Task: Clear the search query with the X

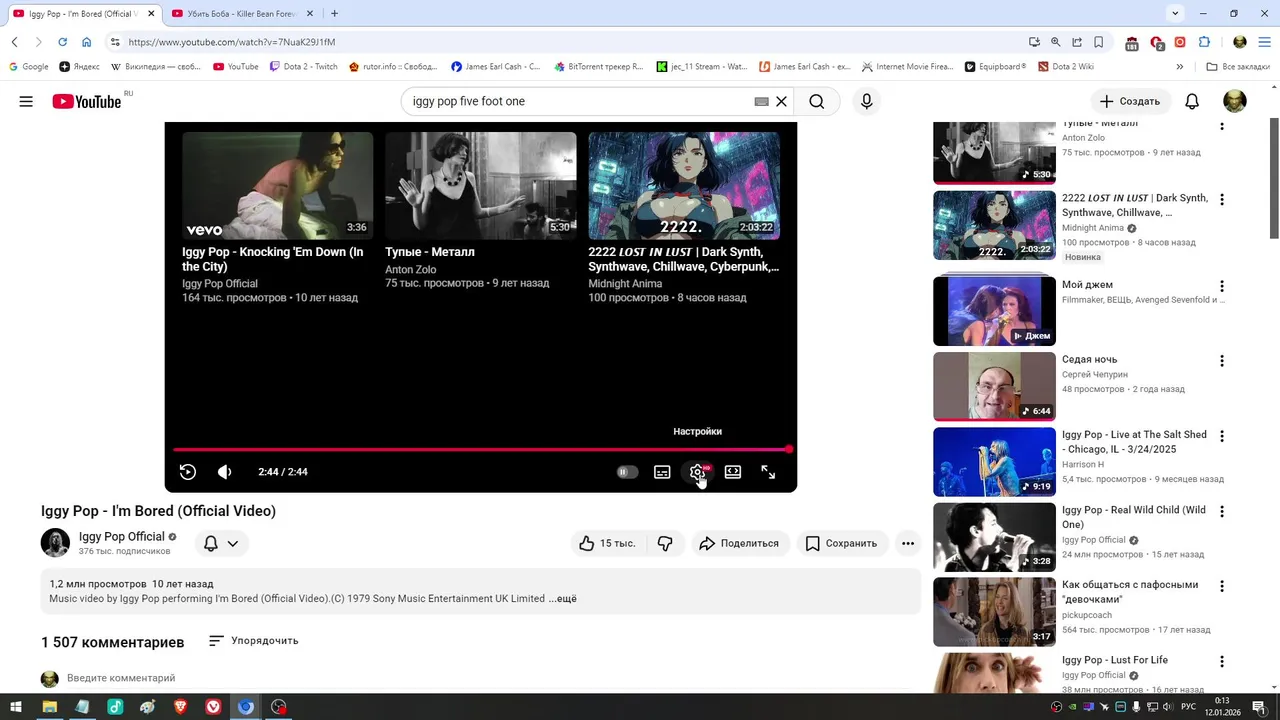Action: tap(782, 101)
